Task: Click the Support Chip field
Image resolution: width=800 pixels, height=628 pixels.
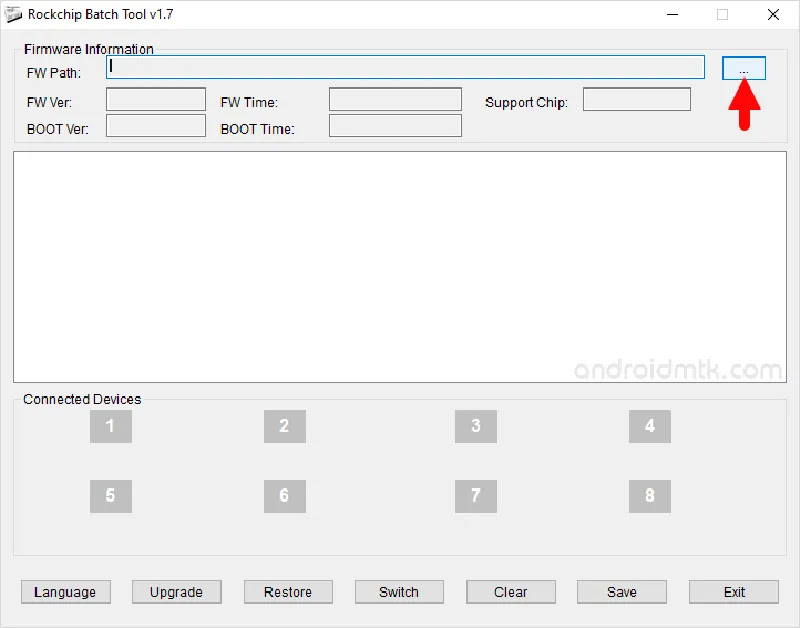Action: point(637,99)
